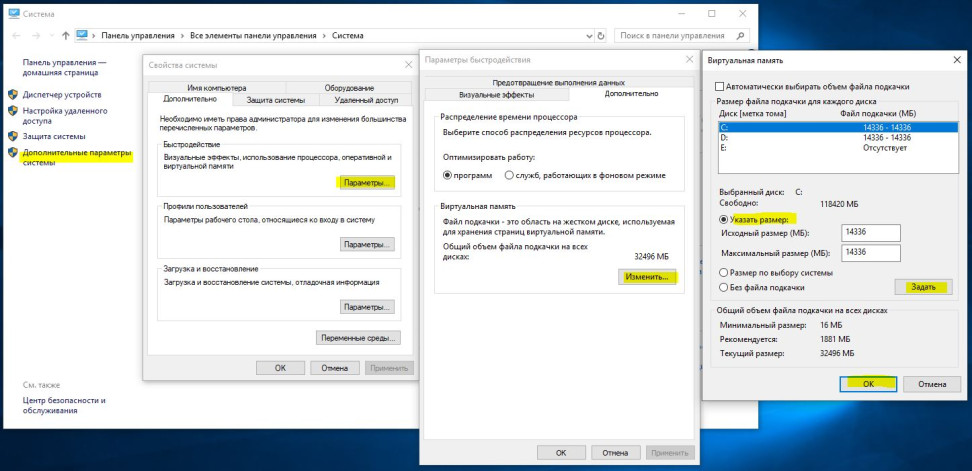Click Отмена in Параметры быстродействия dialog

tap(616, 452)
